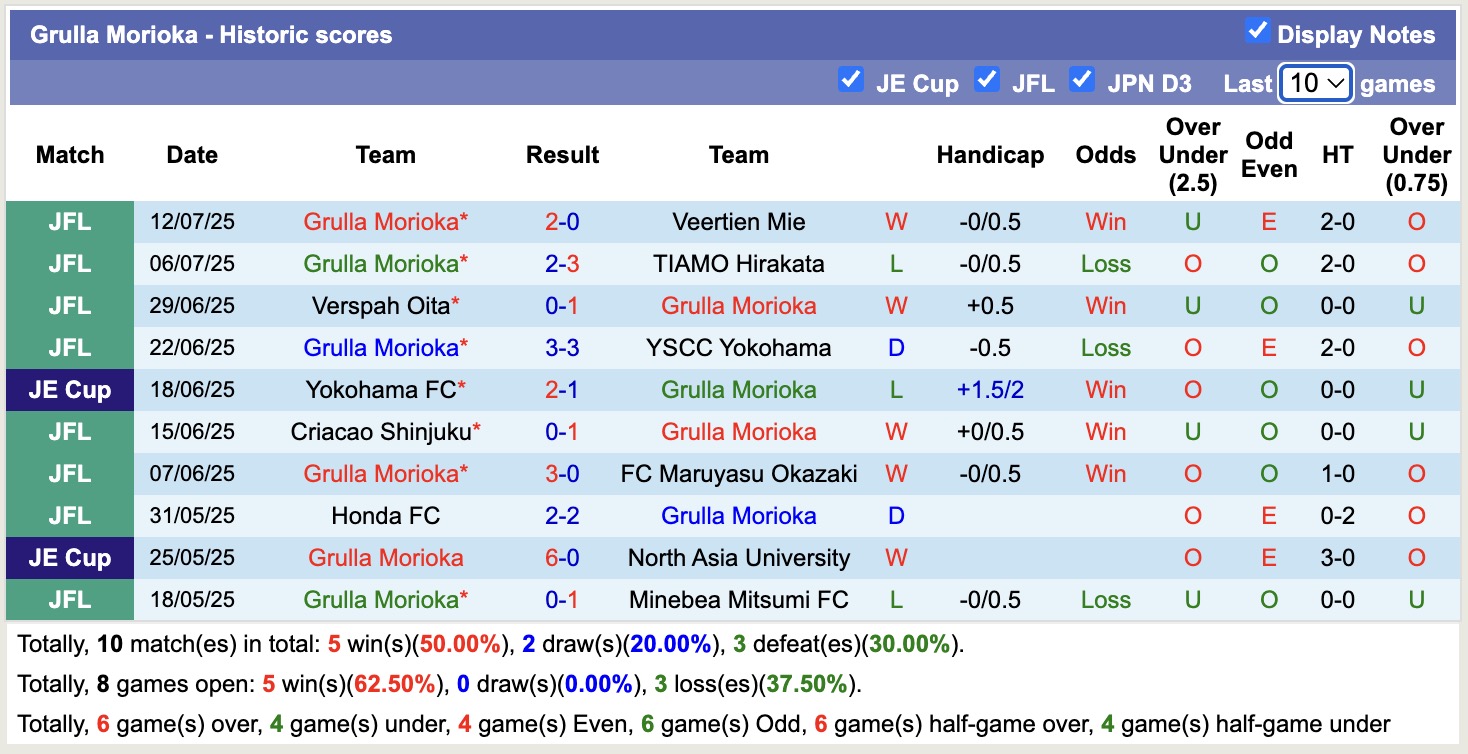Click the Honda FC team name

click(x=385, y=516)
